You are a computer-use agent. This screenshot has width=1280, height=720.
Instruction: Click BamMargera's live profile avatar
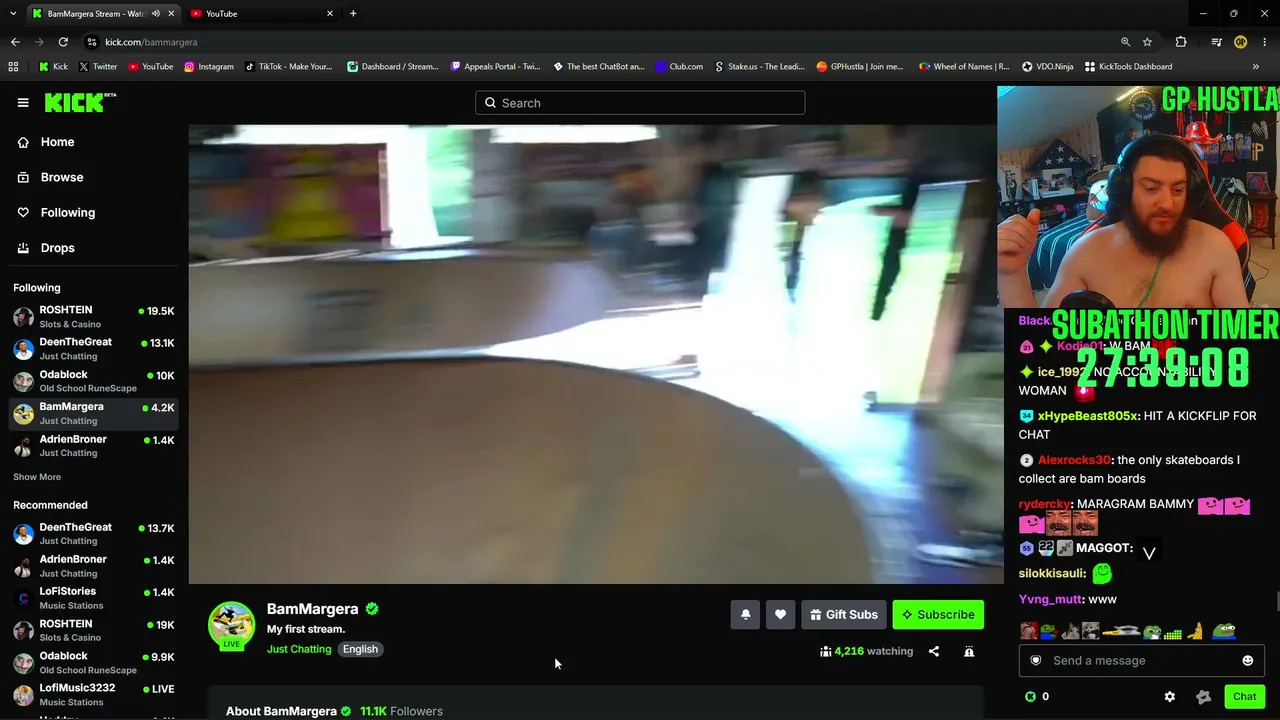tap(231, 626)
